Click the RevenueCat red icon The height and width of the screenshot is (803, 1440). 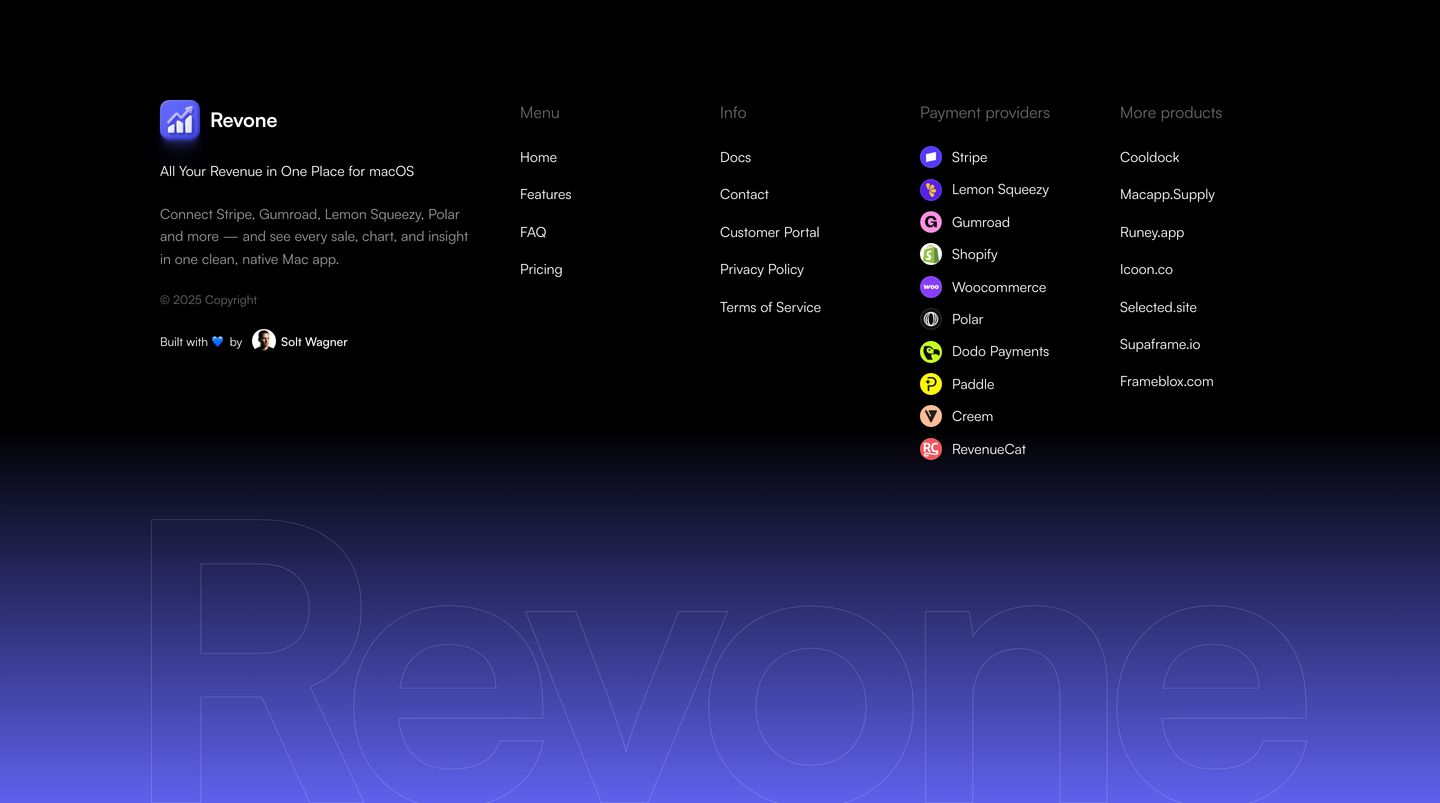pyautogui.click(x=931, y=449)
